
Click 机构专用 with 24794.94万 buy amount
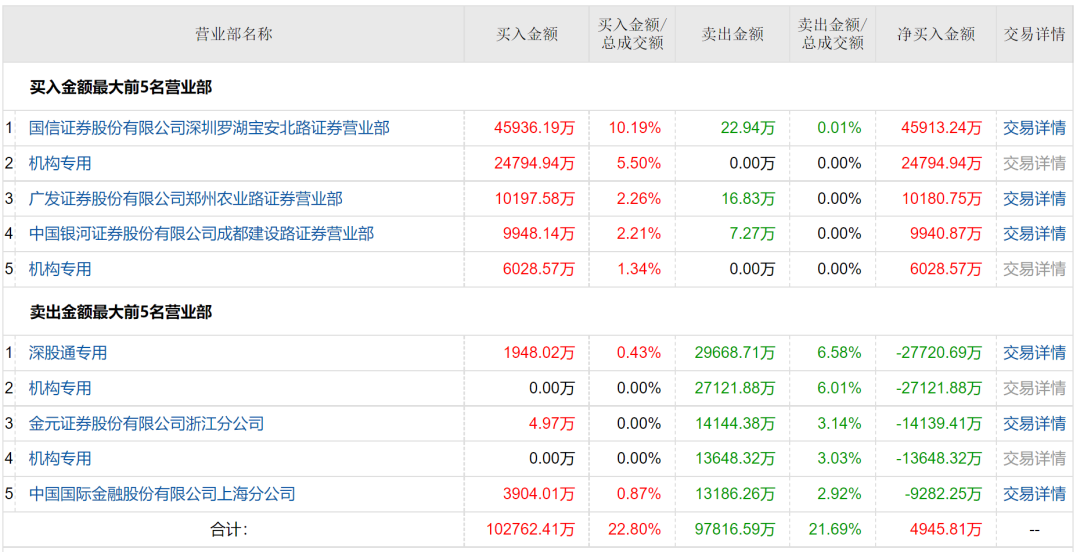coord(60,163)
